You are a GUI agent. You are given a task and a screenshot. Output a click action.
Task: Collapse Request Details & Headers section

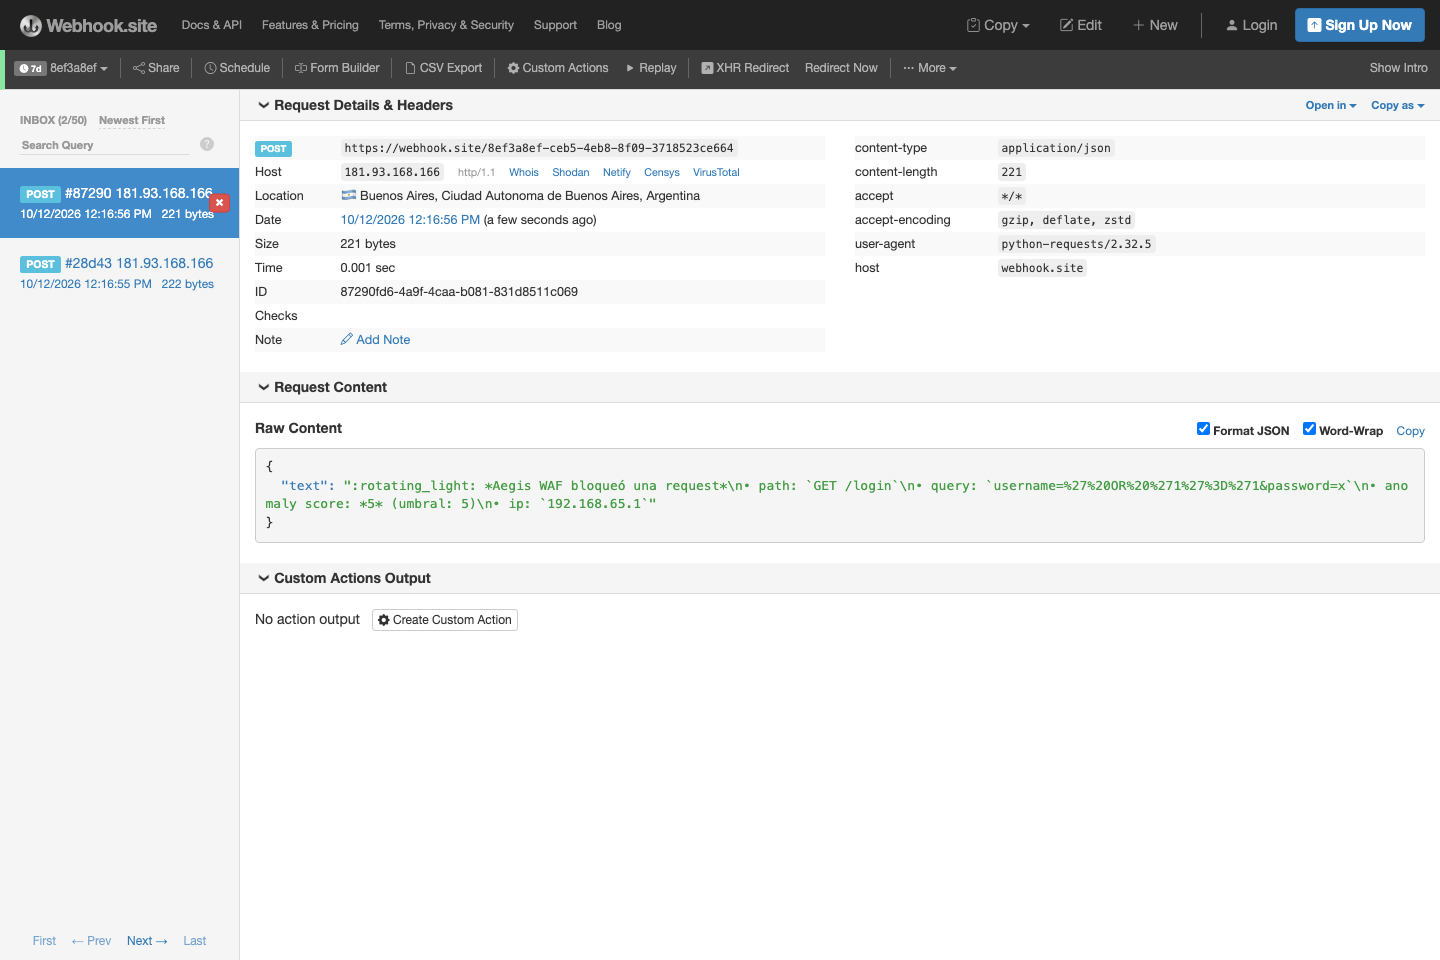pyautogui.click(x=355, y=105)
